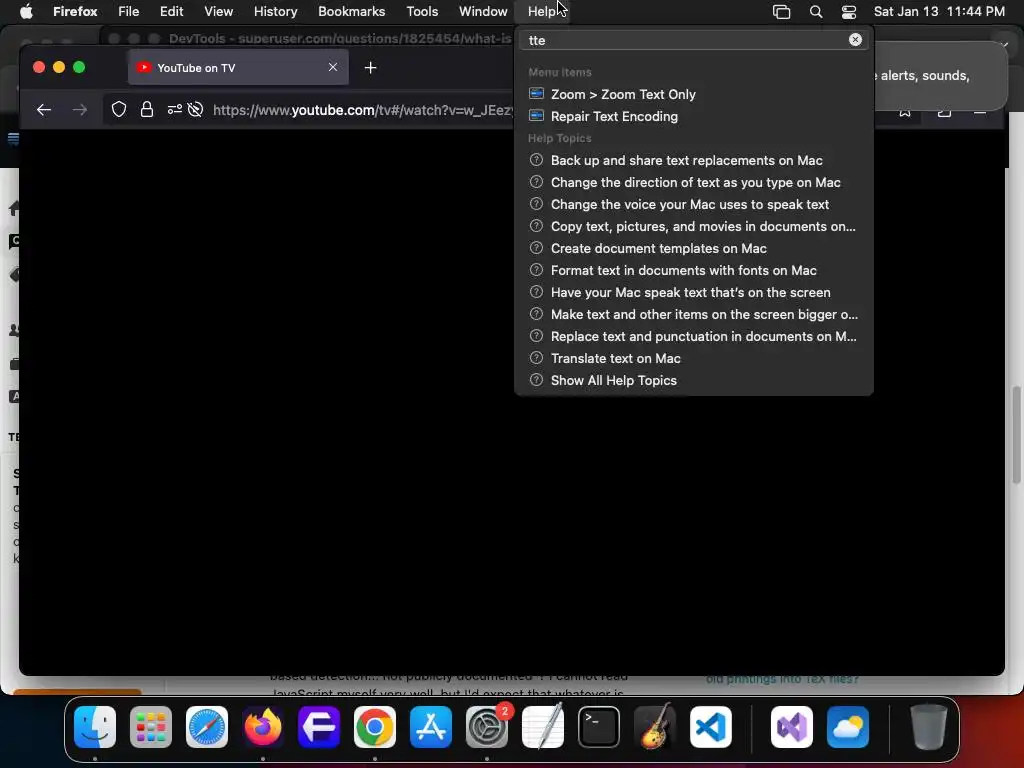Open the File menu
Viewport: 1024px width, 768px height.
129,11
